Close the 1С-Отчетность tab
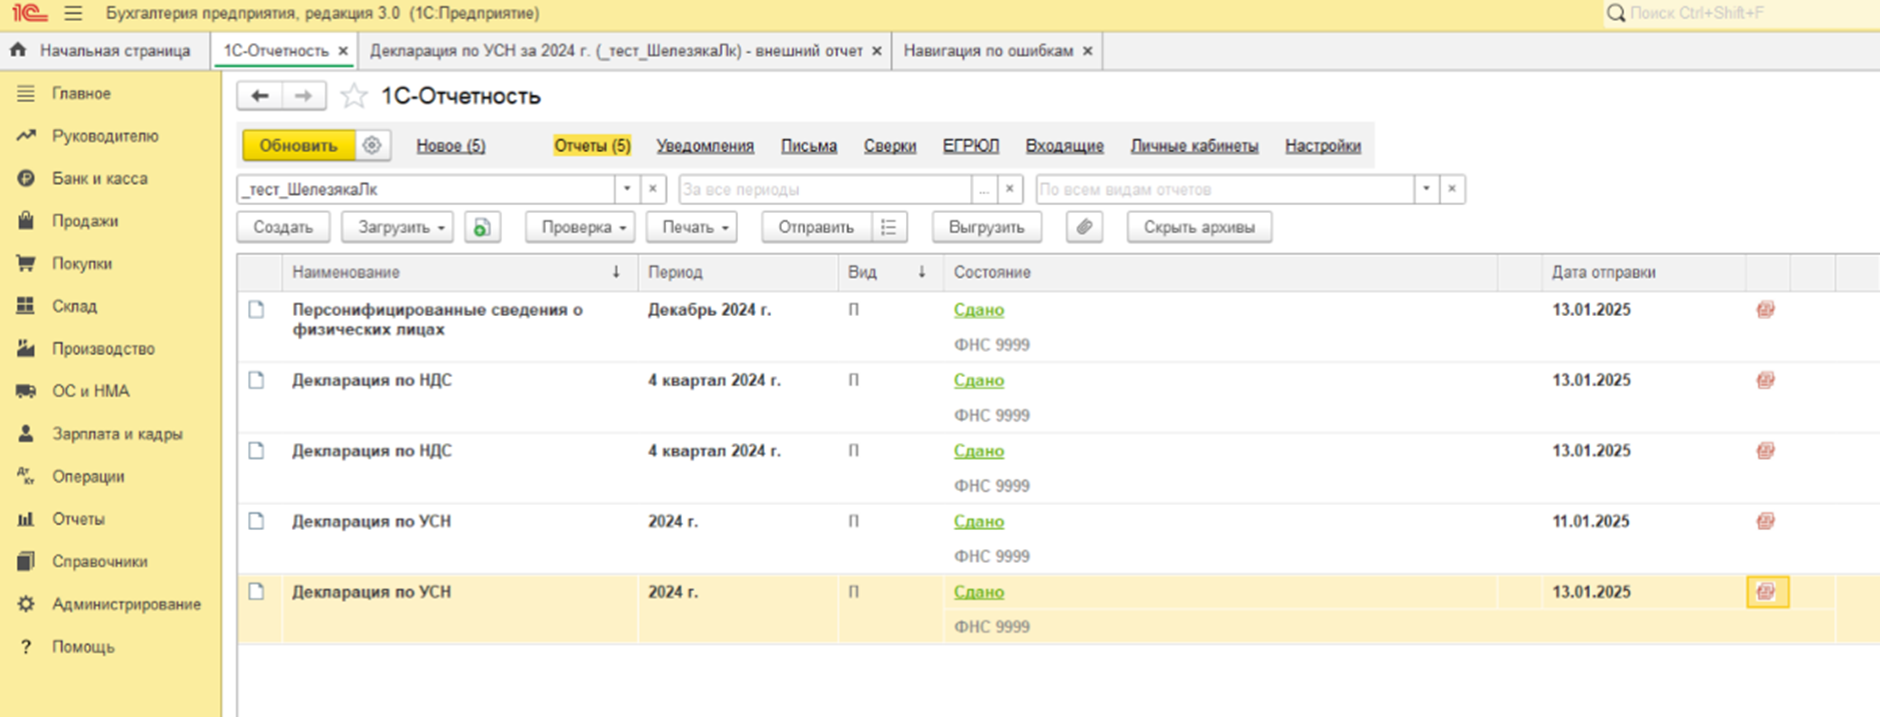Image resolution: width=1880 pixels, height=717 pixels. 343,51
